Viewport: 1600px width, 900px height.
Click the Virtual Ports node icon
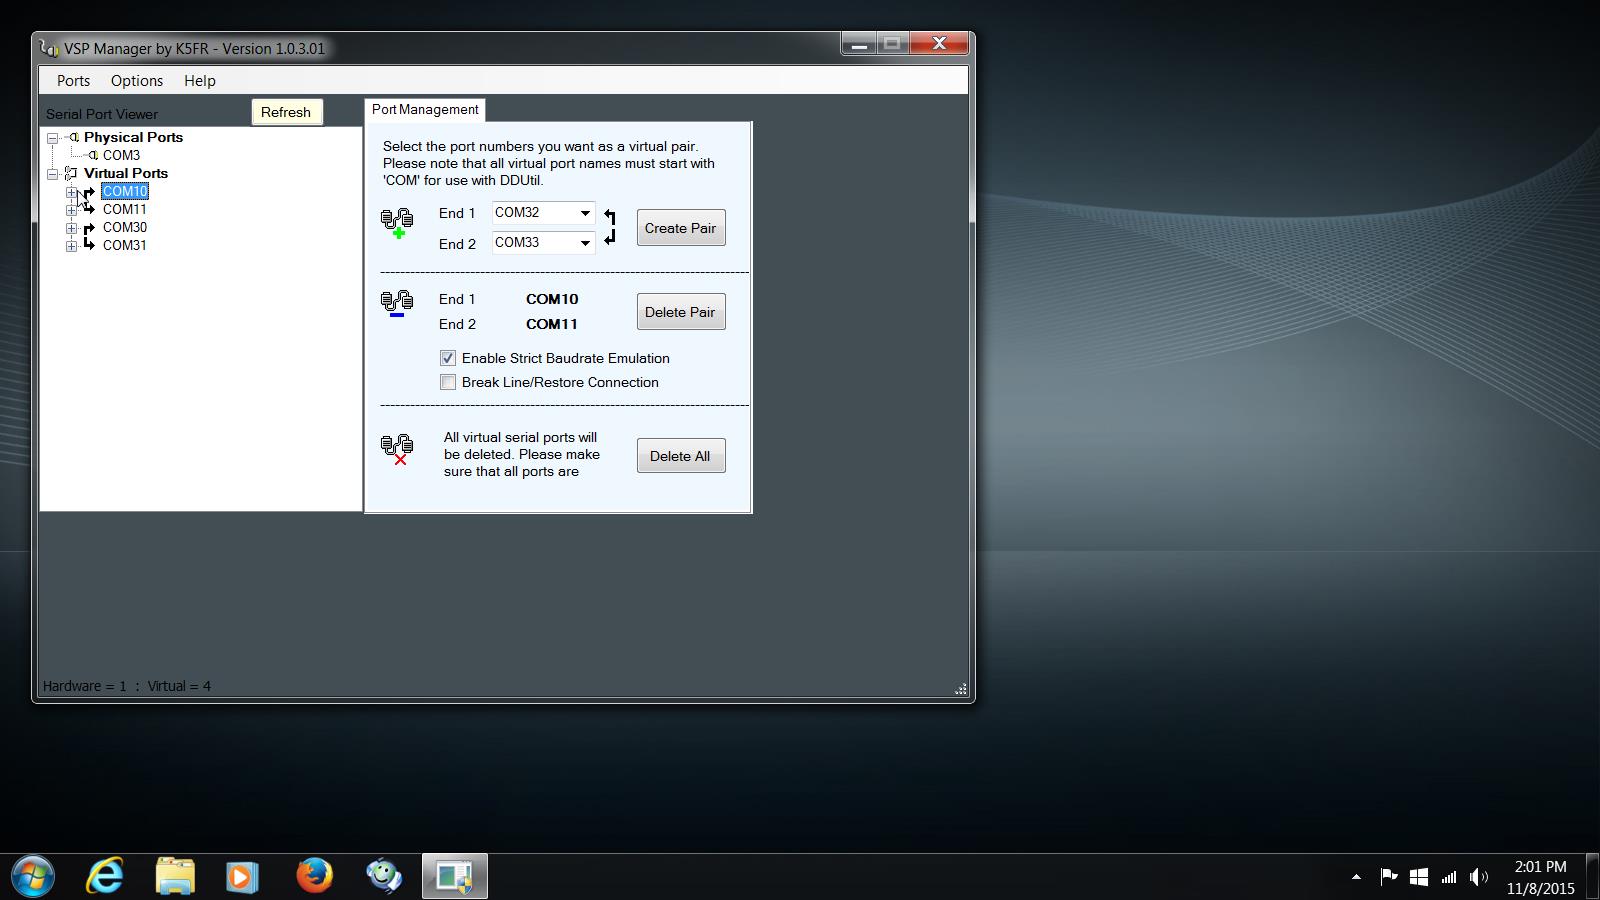click(x=71, y=173)
